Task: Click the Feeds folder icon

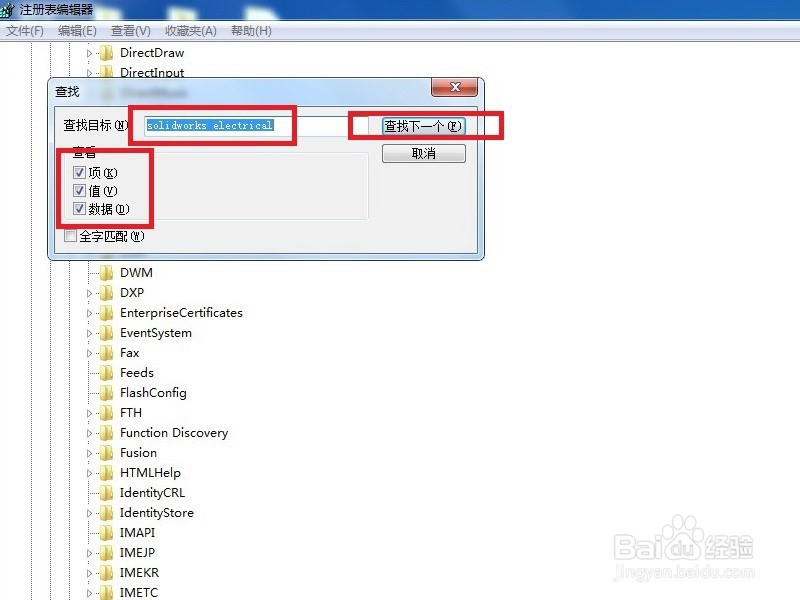Action: [x=106, y=373]
